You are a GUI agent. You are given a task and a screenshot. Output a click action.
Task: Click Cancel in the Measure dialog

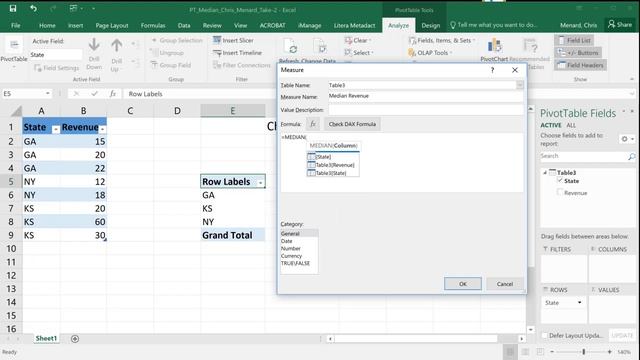pyautogui.click(x=505, y=284)
